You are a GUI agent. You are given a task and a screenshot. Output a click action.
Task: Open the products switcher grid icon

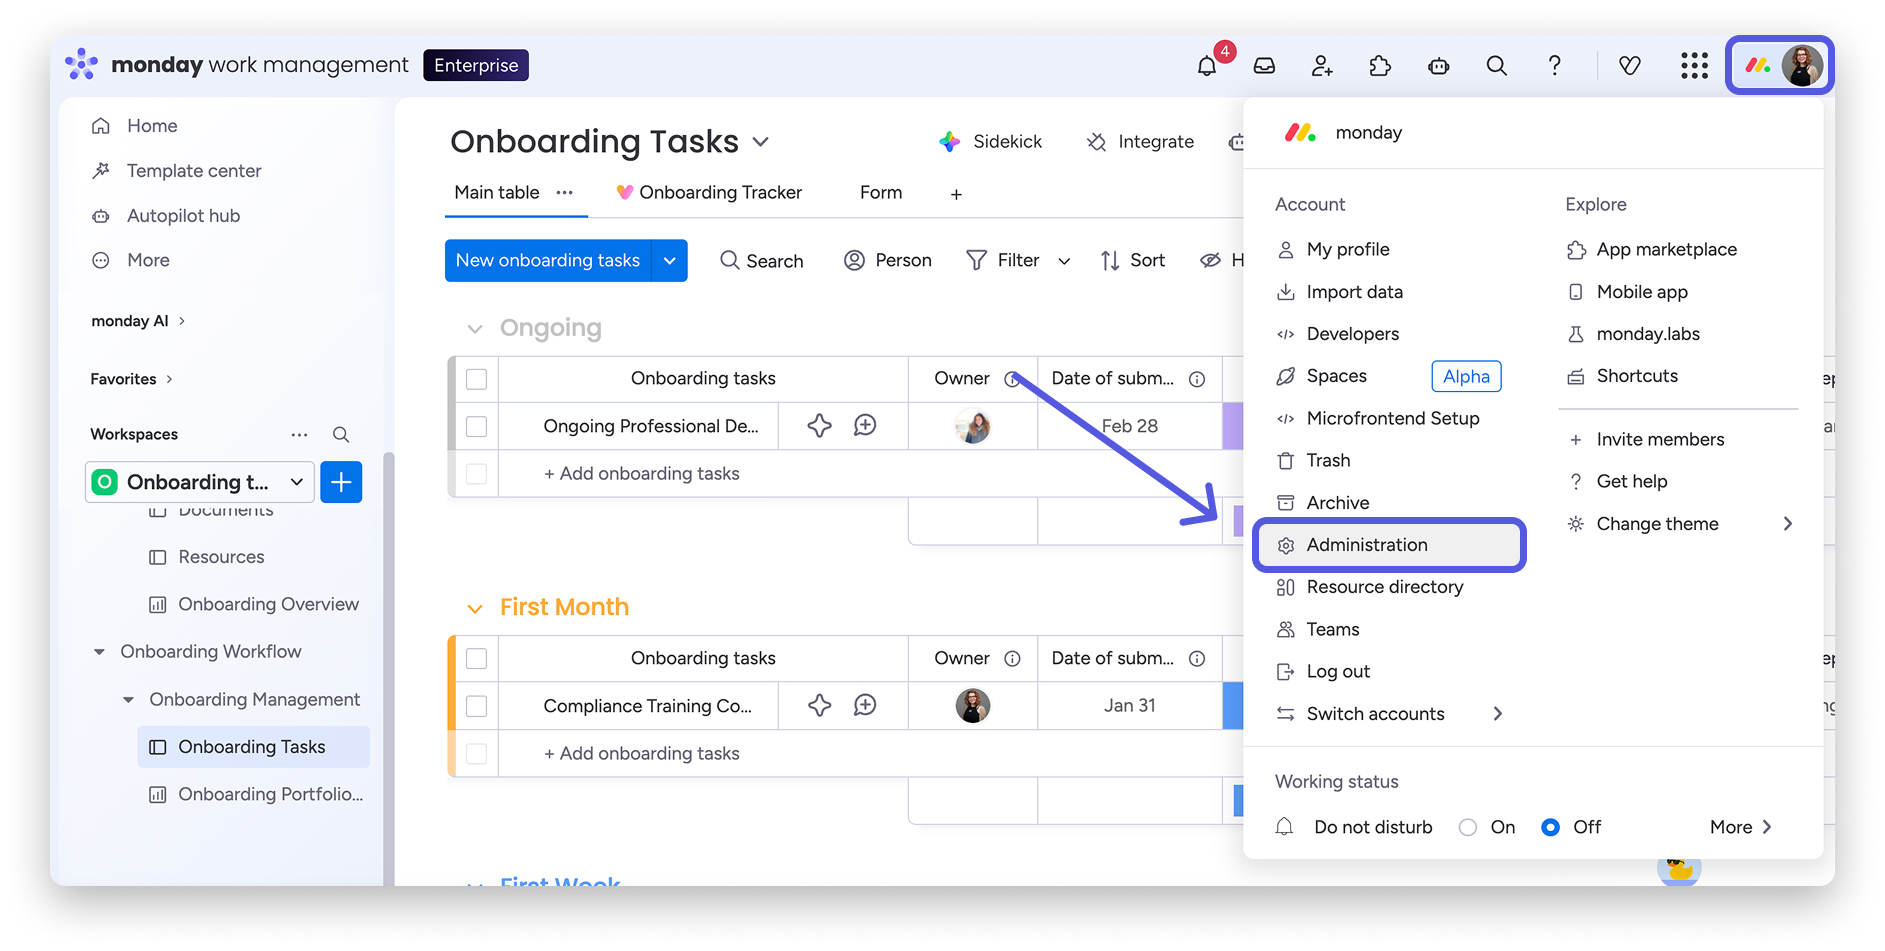1694,66
